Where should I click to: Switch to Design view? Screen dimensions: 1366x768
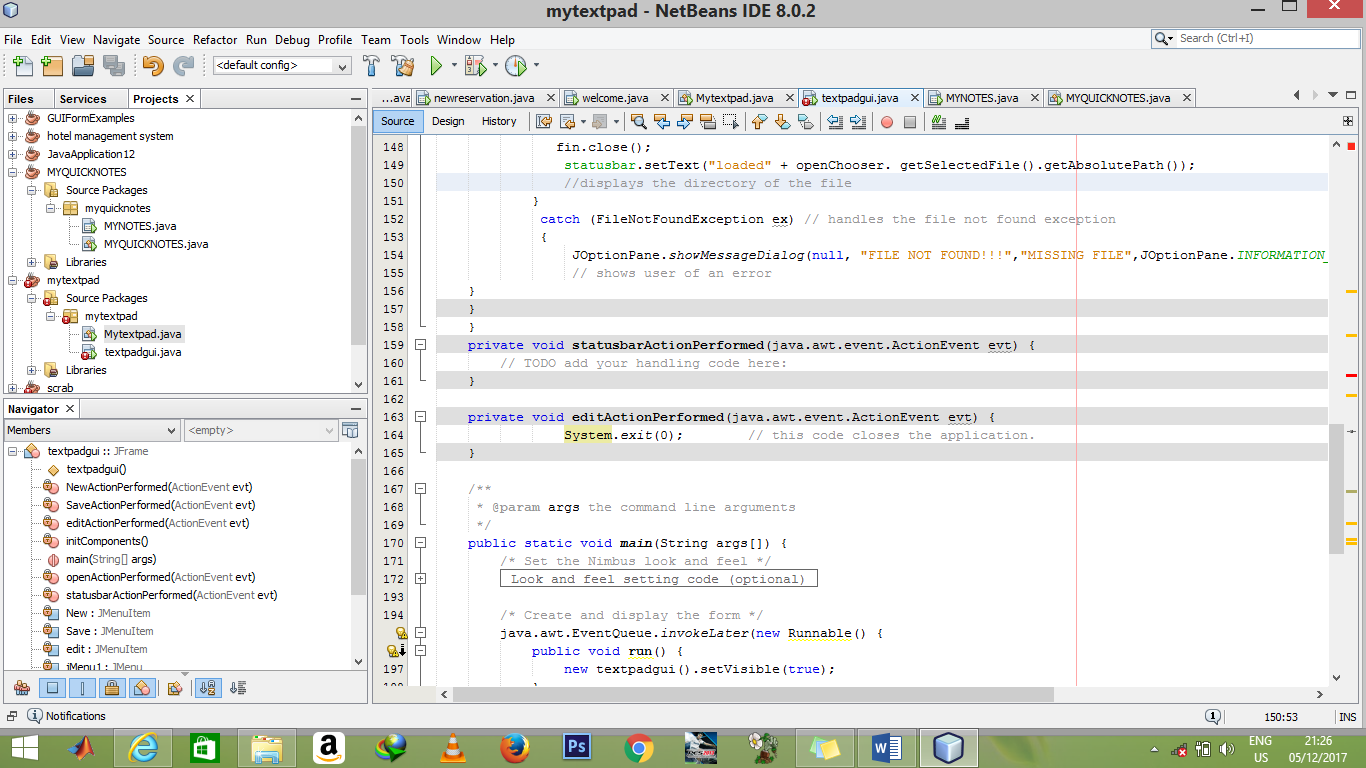click(x=448, y=121)
